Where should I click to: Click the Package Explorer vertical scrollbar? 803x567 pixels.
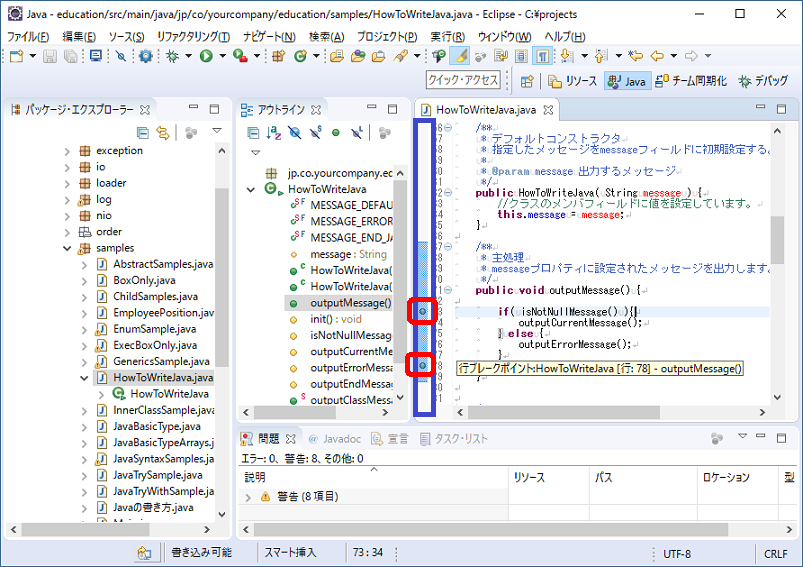coord(221,277)
